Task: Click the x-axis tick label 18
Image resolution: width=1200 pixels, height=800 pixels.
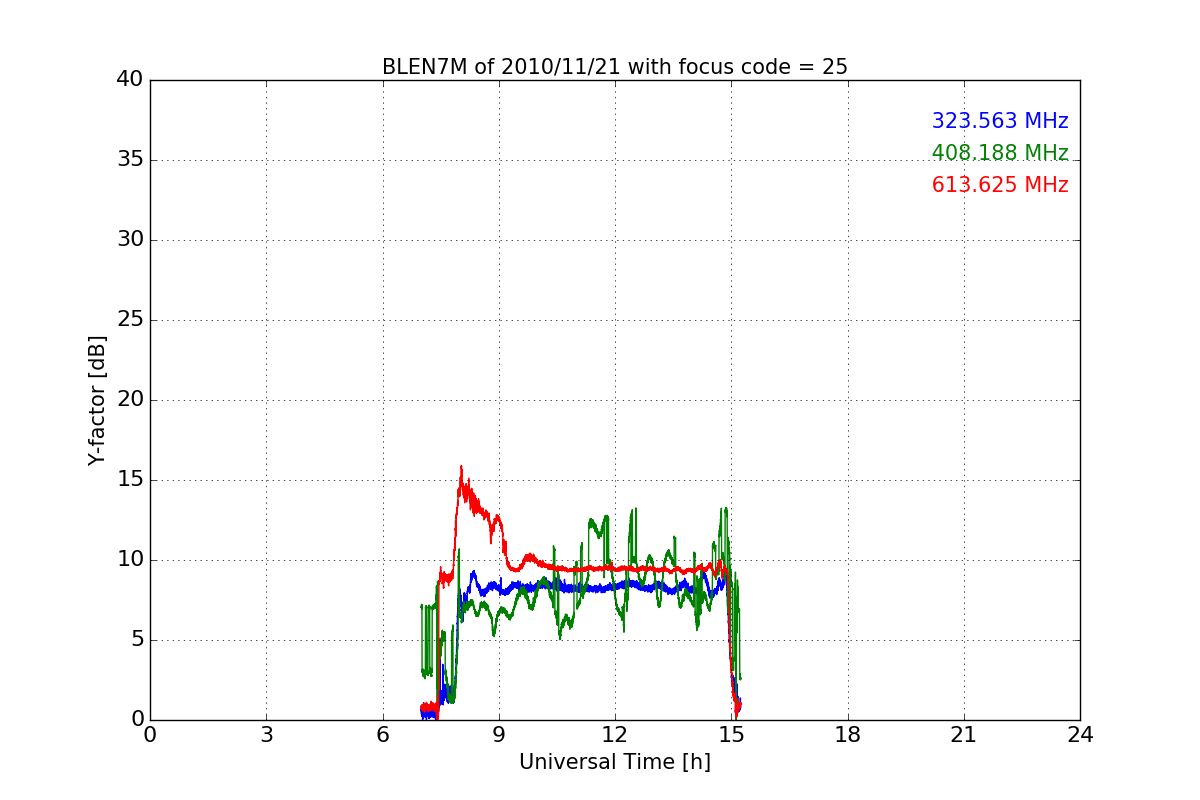Action: (847, 735)
